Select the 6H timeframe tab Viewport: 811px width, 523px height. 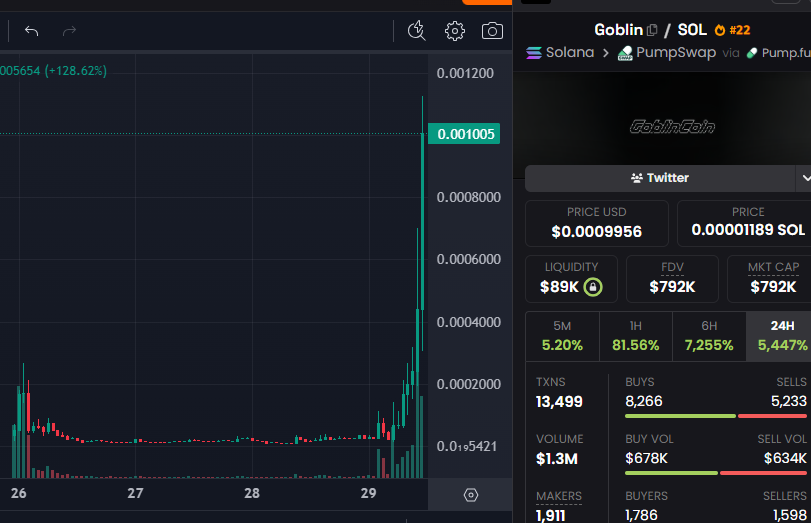point(709,336)
